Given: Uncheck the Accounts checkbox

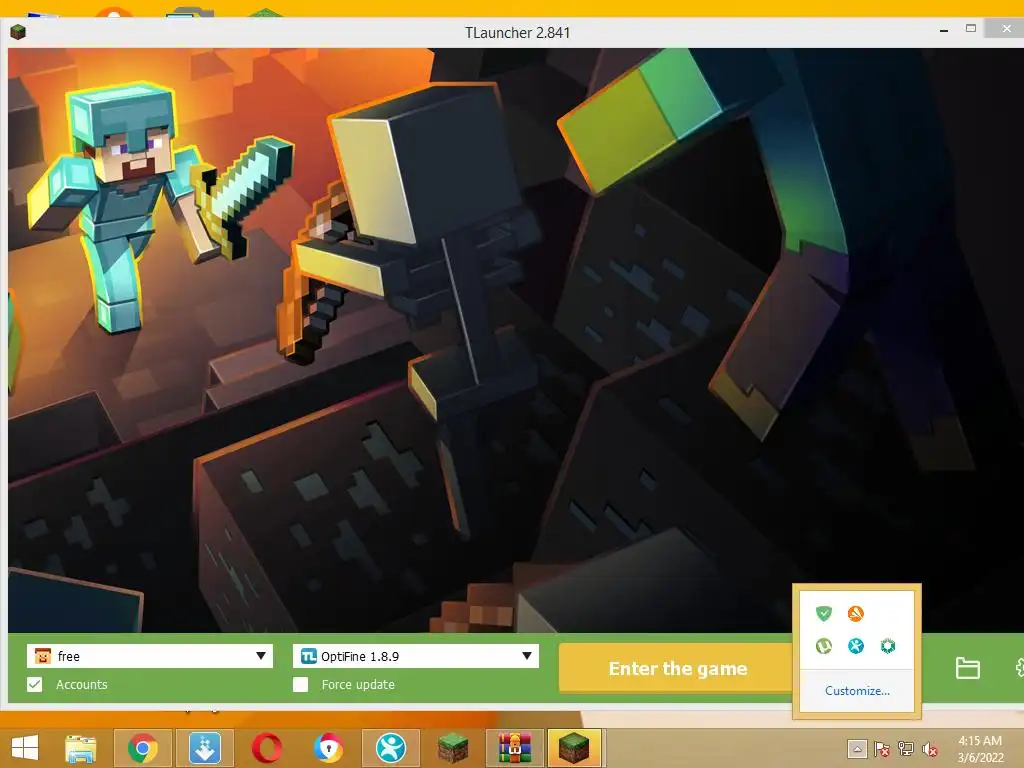Looking at the screenshot, I should (x=35, y=684).
